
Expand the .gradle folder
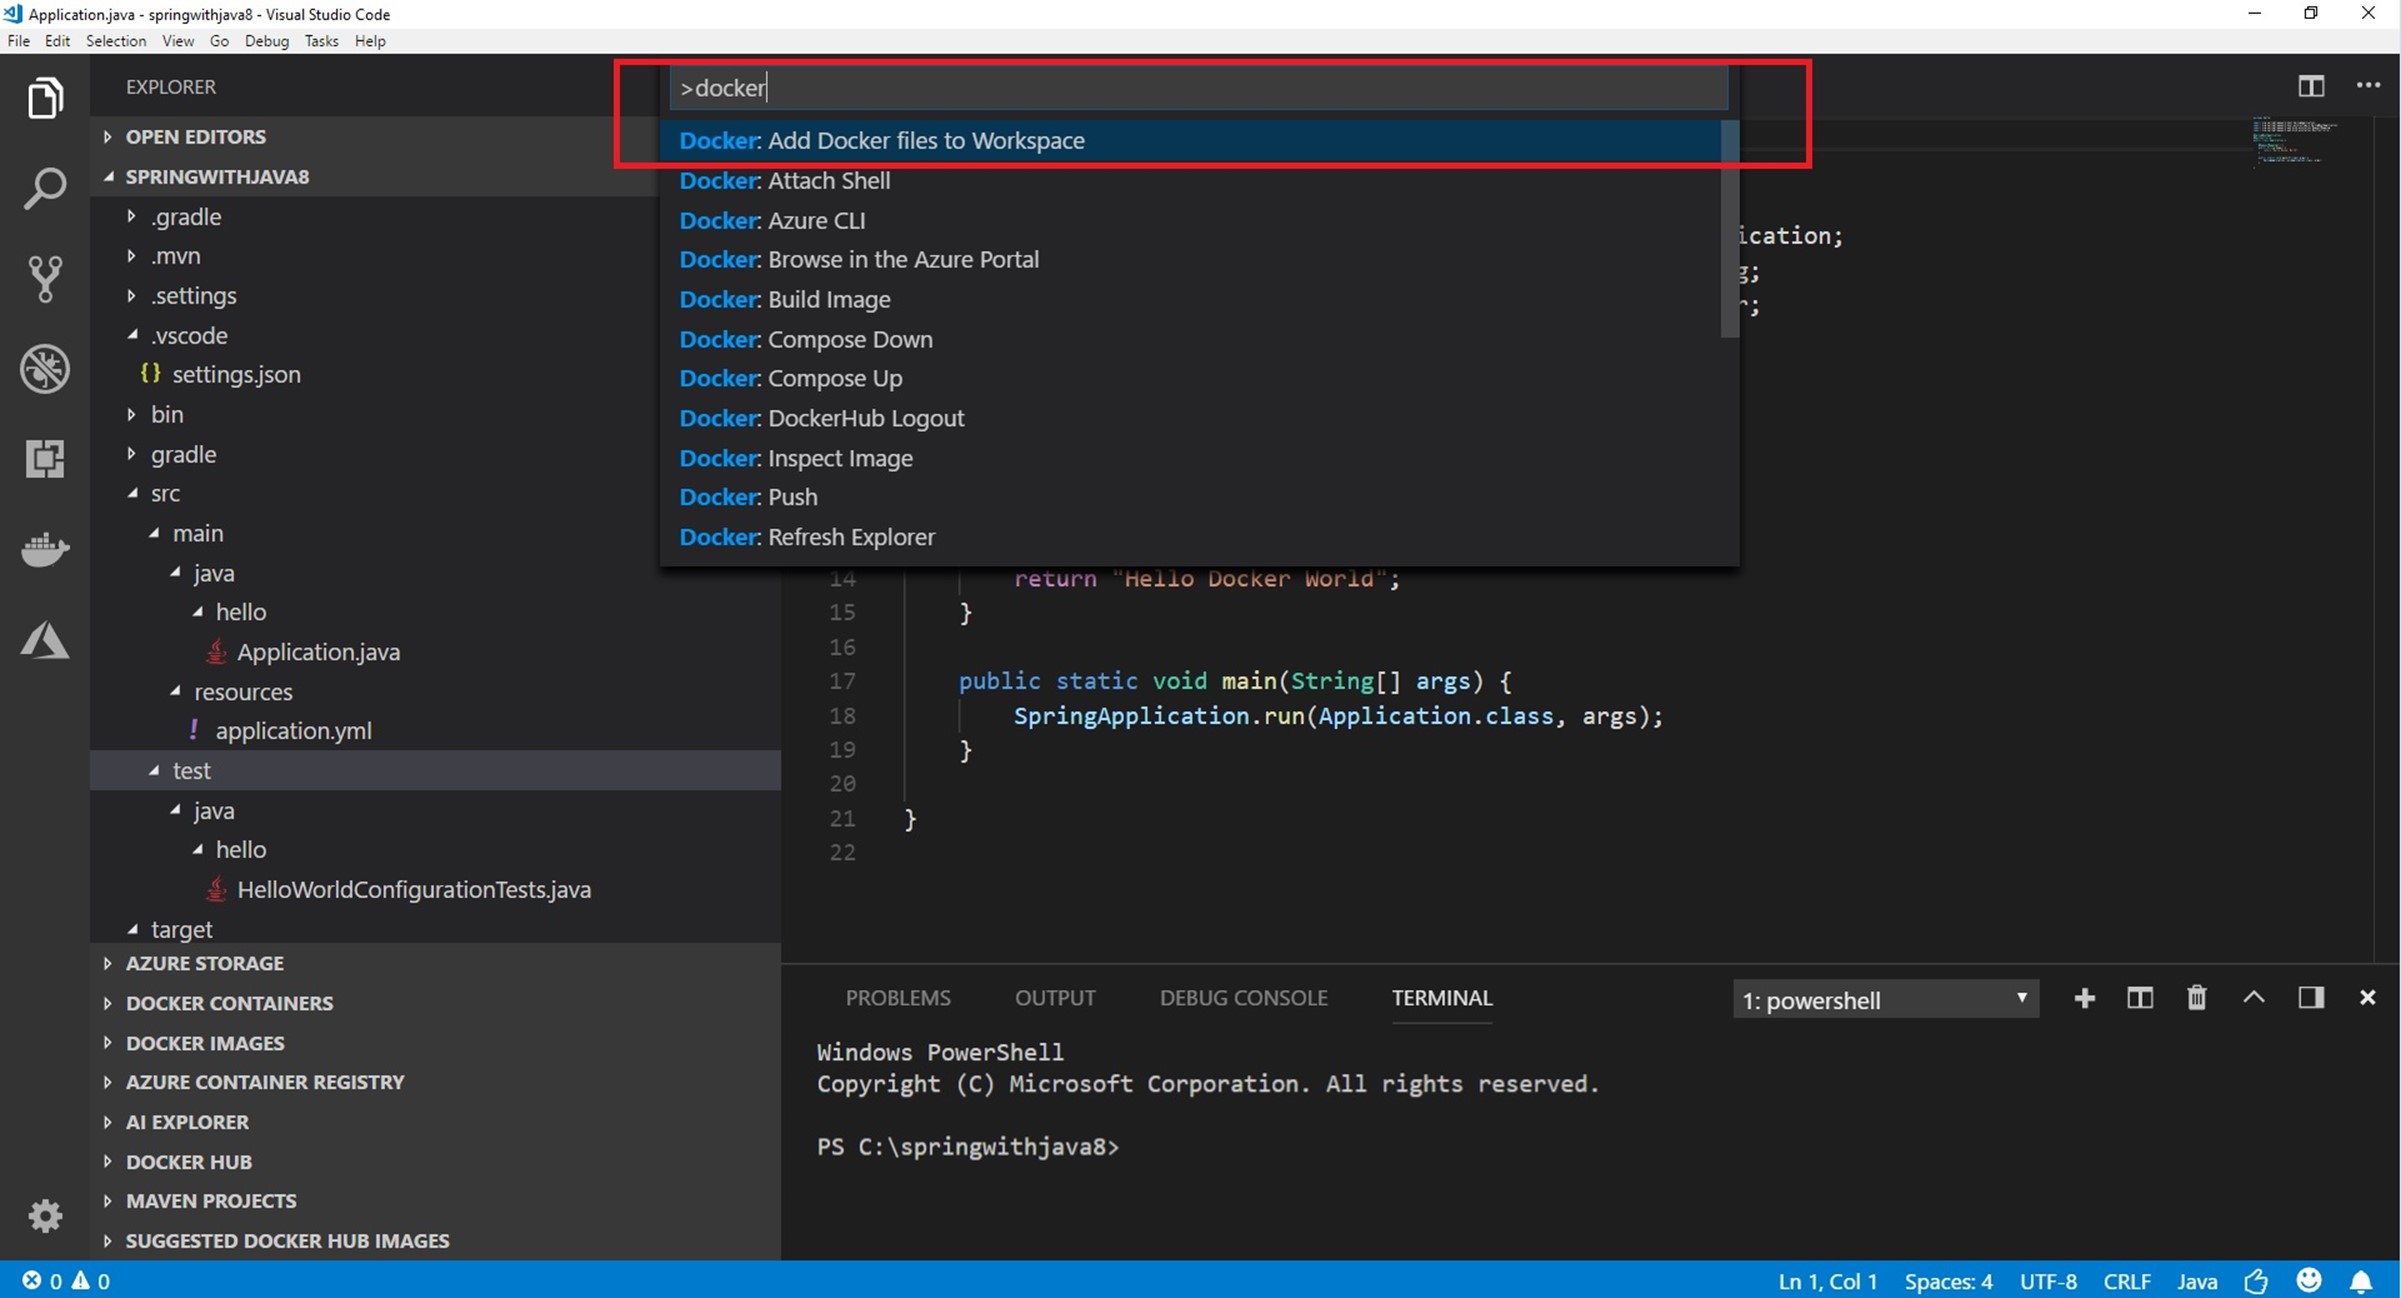pos(185,216)
